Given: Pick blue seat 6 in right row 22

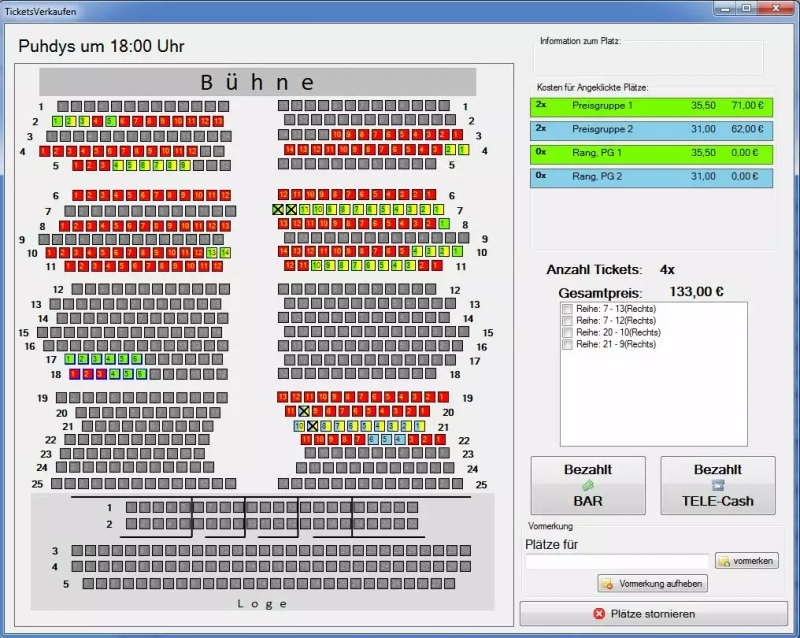Looking at the screenshot, I should click(x=373, y=439).
